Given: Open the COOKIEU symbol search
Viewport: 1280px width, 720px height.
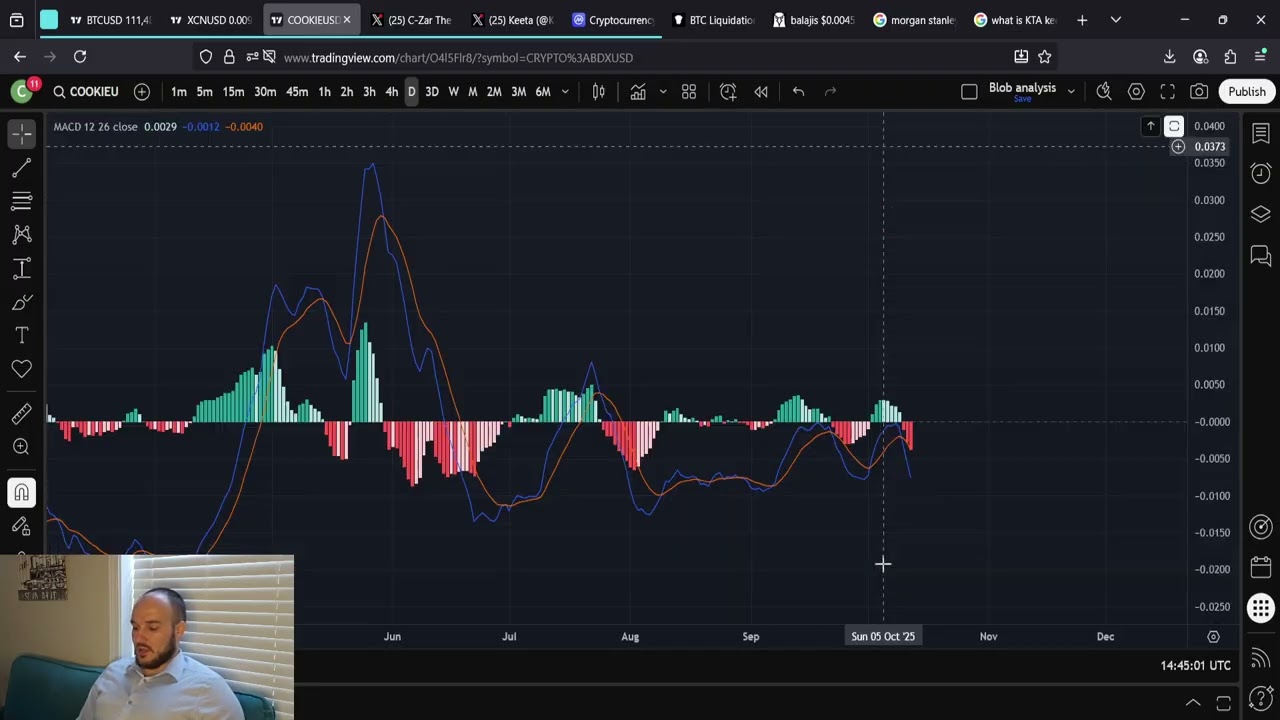Looking at the screenshot, I should tap(86, 92).
